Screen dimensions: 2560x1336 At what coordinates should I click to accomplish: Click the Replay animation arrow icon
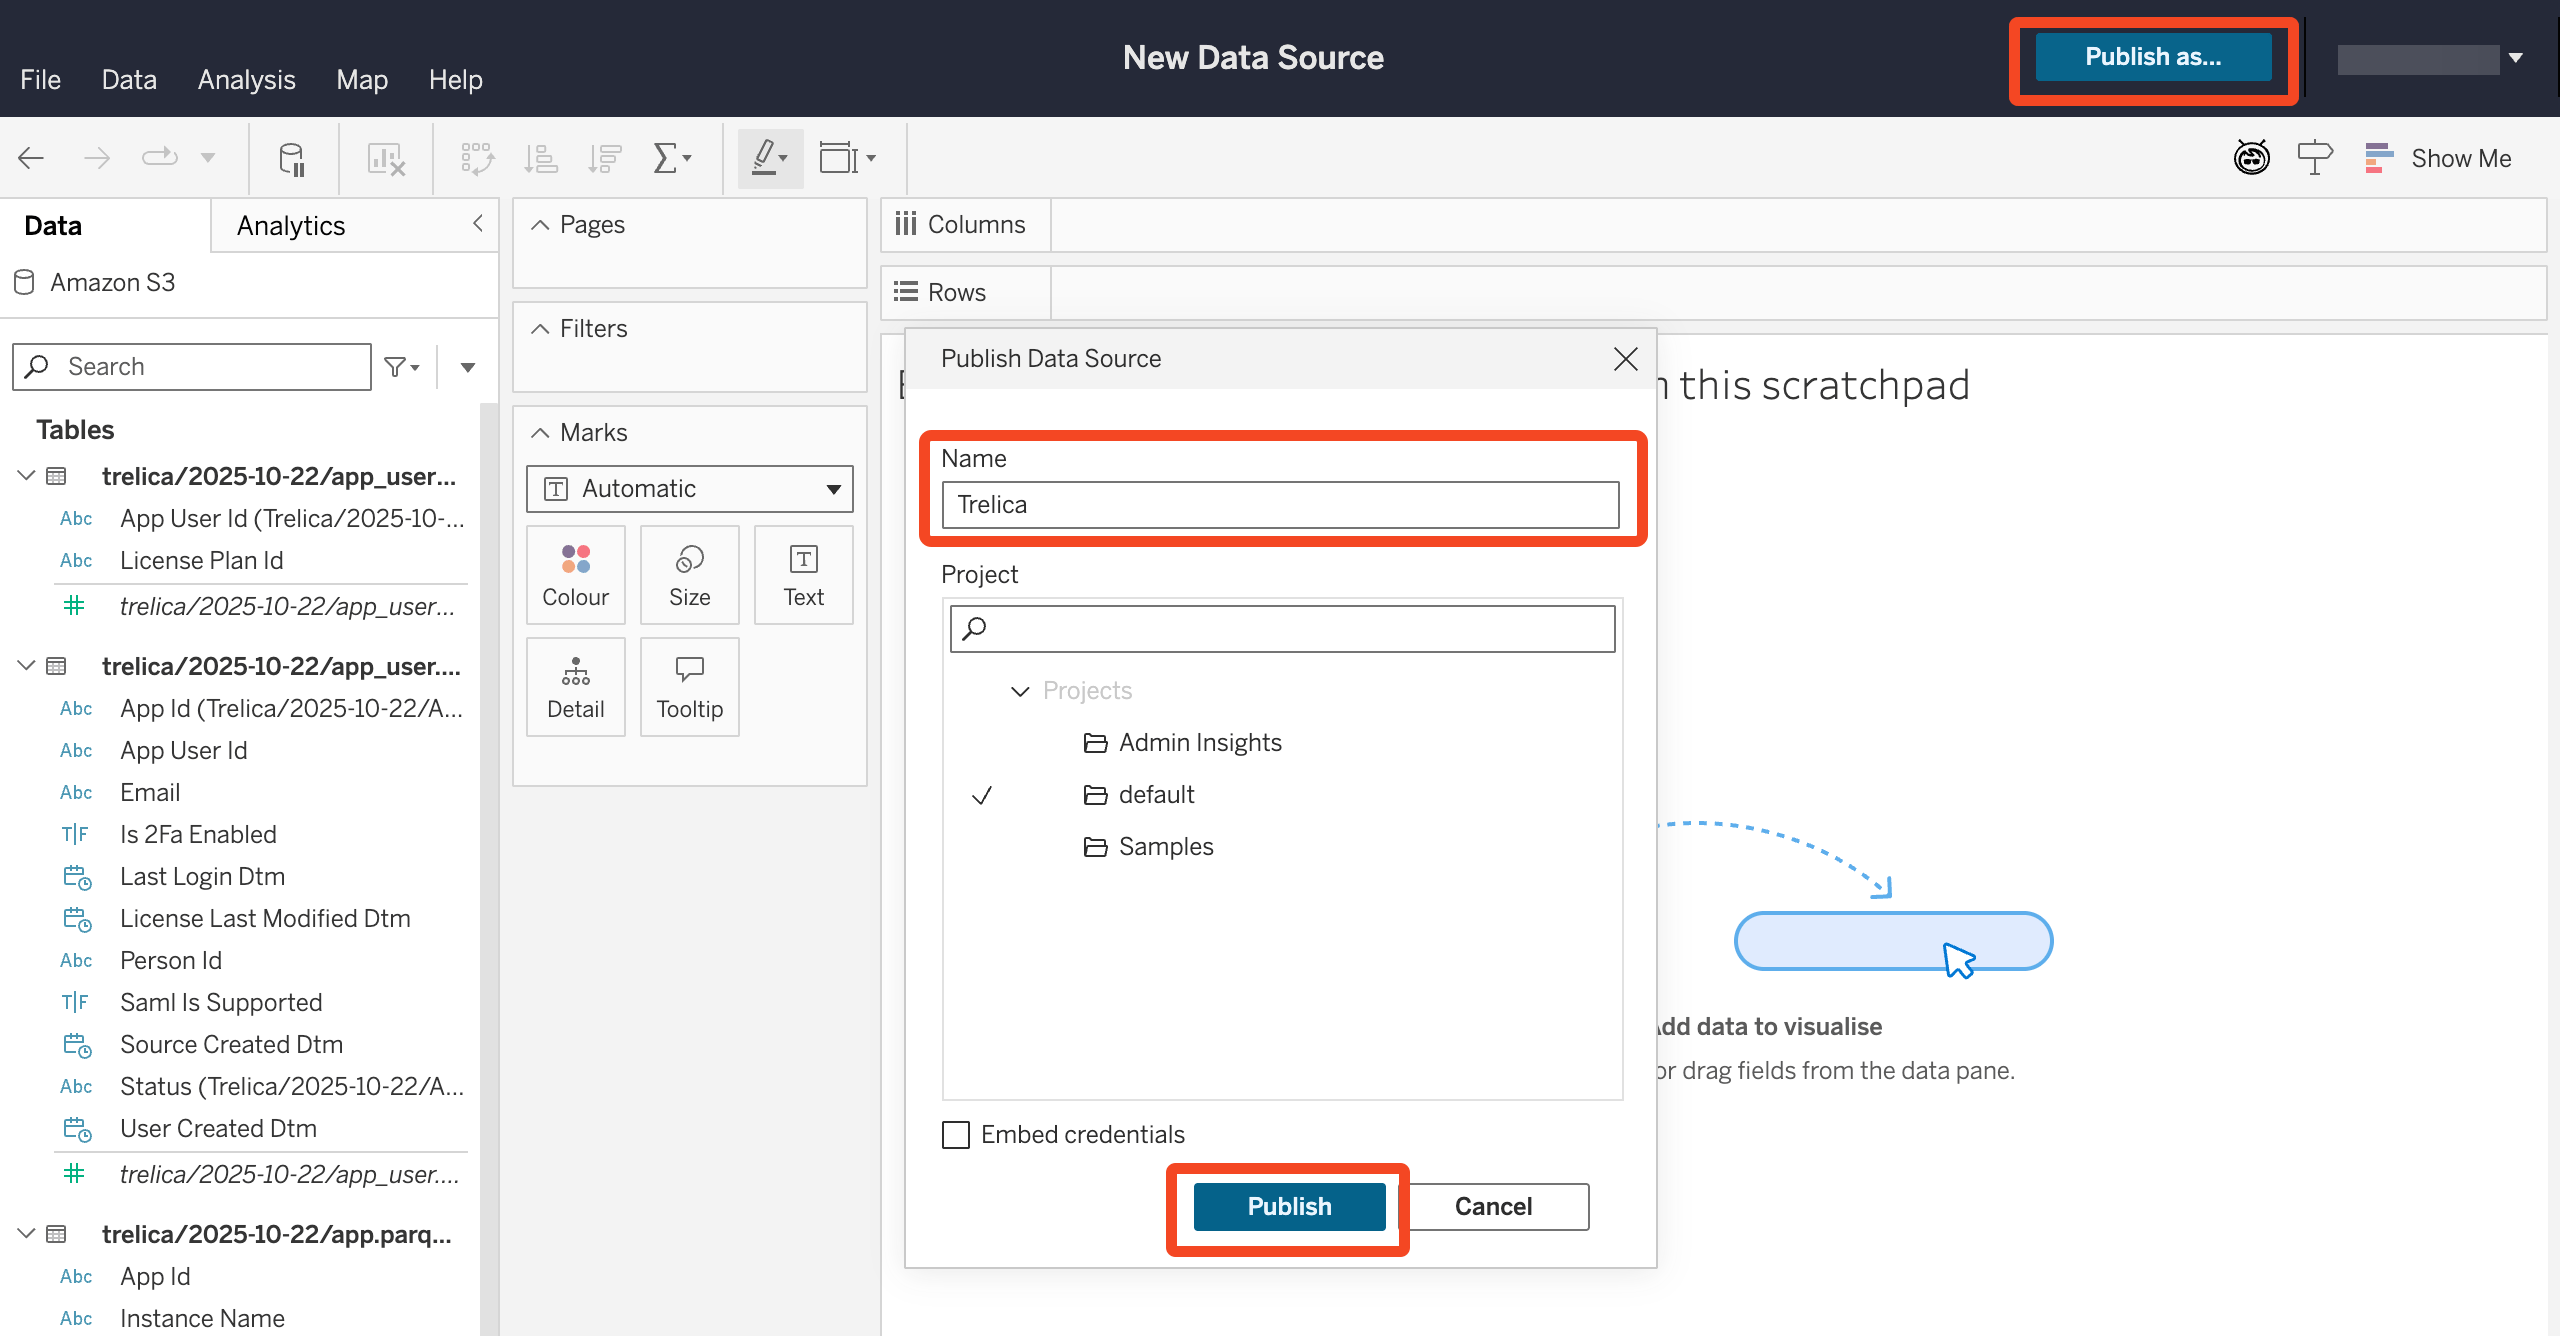tap(159, 158)
